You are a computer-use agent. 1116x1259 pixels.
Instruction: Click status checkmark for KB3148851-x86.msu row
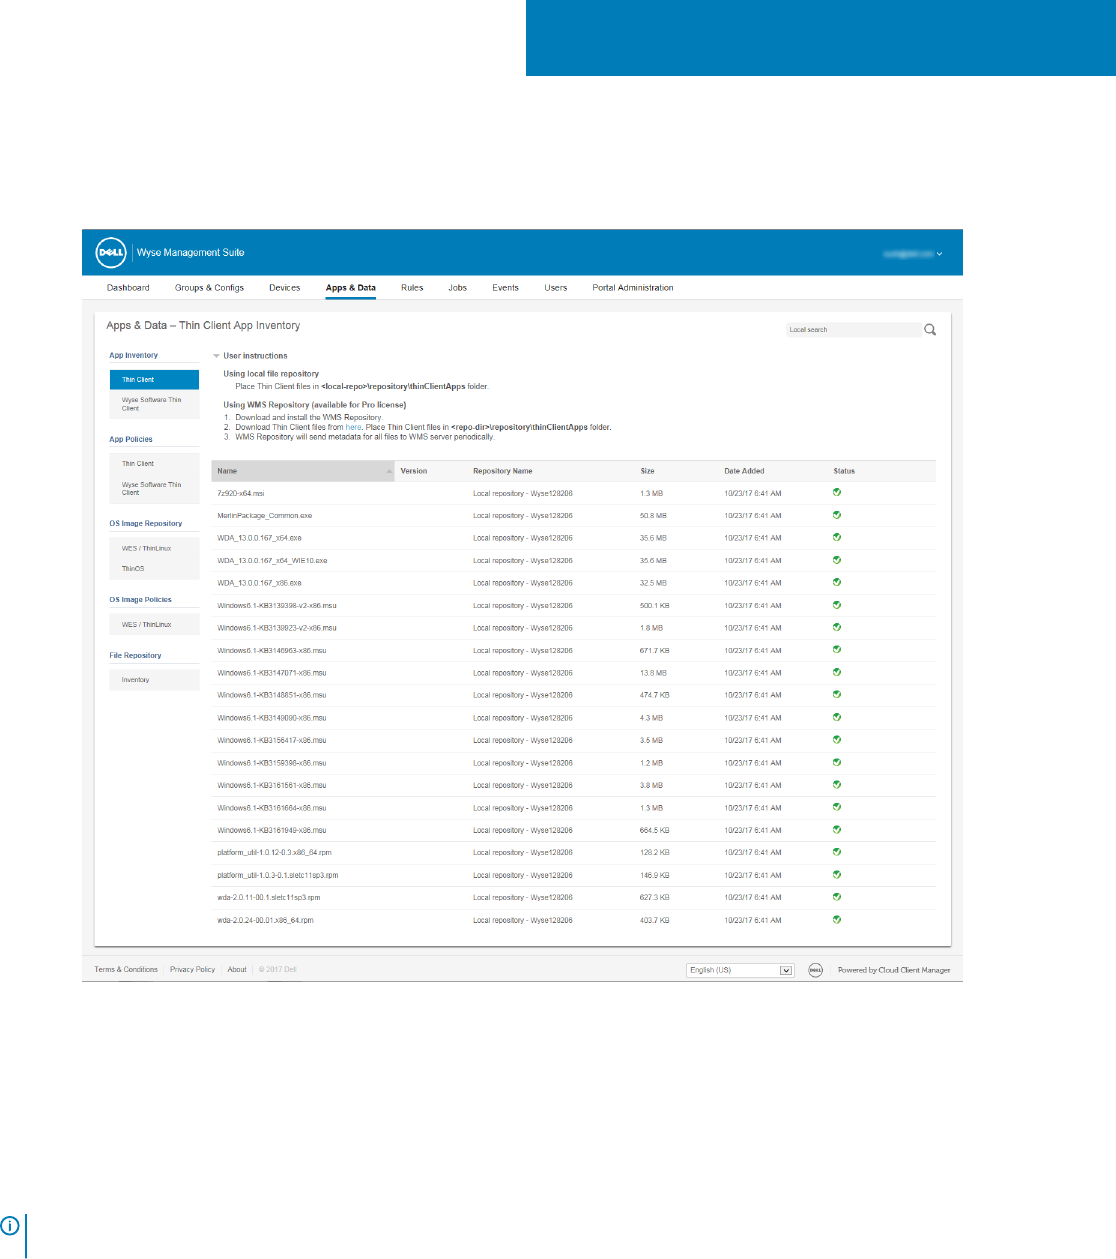(x=837, y=694)
